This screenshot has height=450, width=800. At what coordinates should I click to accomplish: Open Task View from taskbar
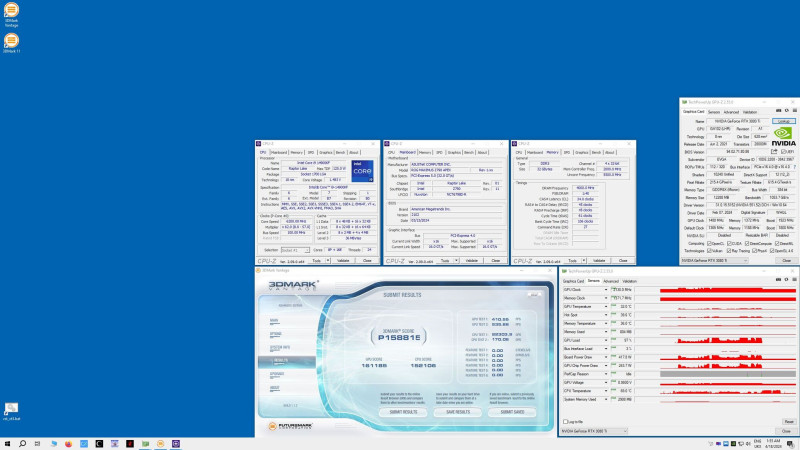pos(37,444)
